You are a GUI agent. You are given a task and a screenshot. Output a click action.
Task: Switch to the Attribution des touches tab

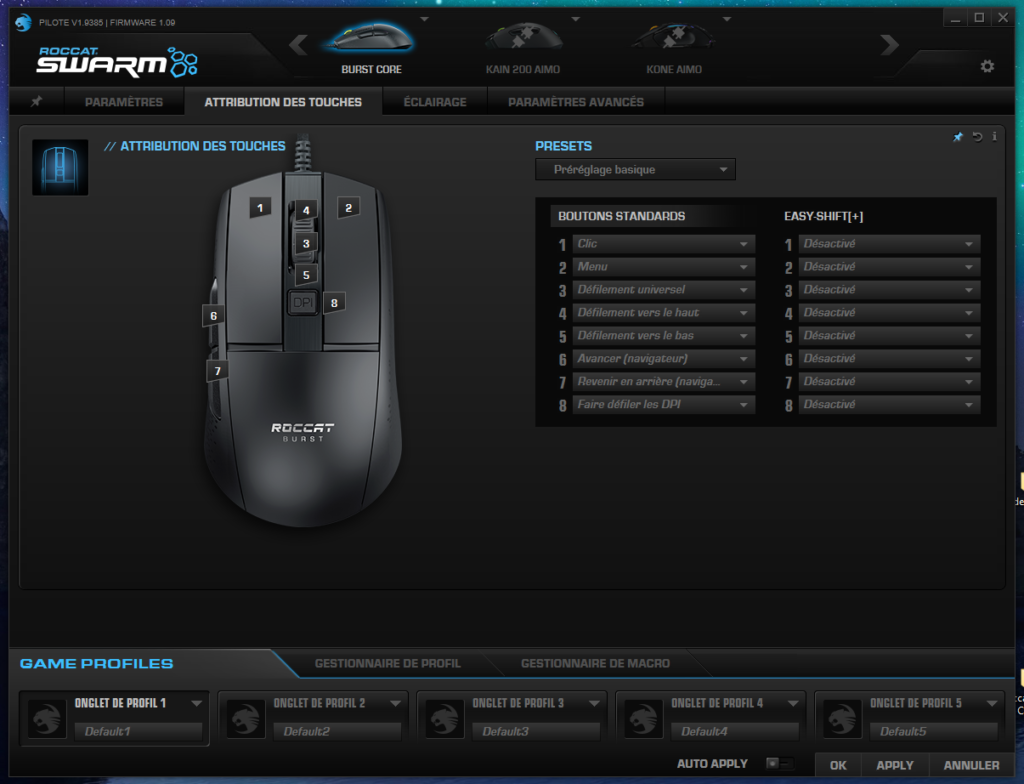click(x=283, y=102)
